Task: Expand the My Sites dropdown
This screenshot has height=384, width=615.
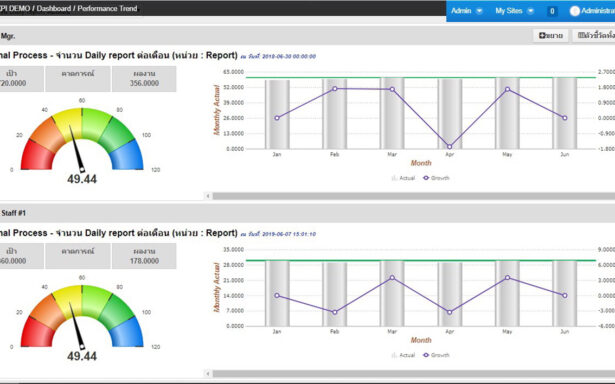Action: click(514, 11)
